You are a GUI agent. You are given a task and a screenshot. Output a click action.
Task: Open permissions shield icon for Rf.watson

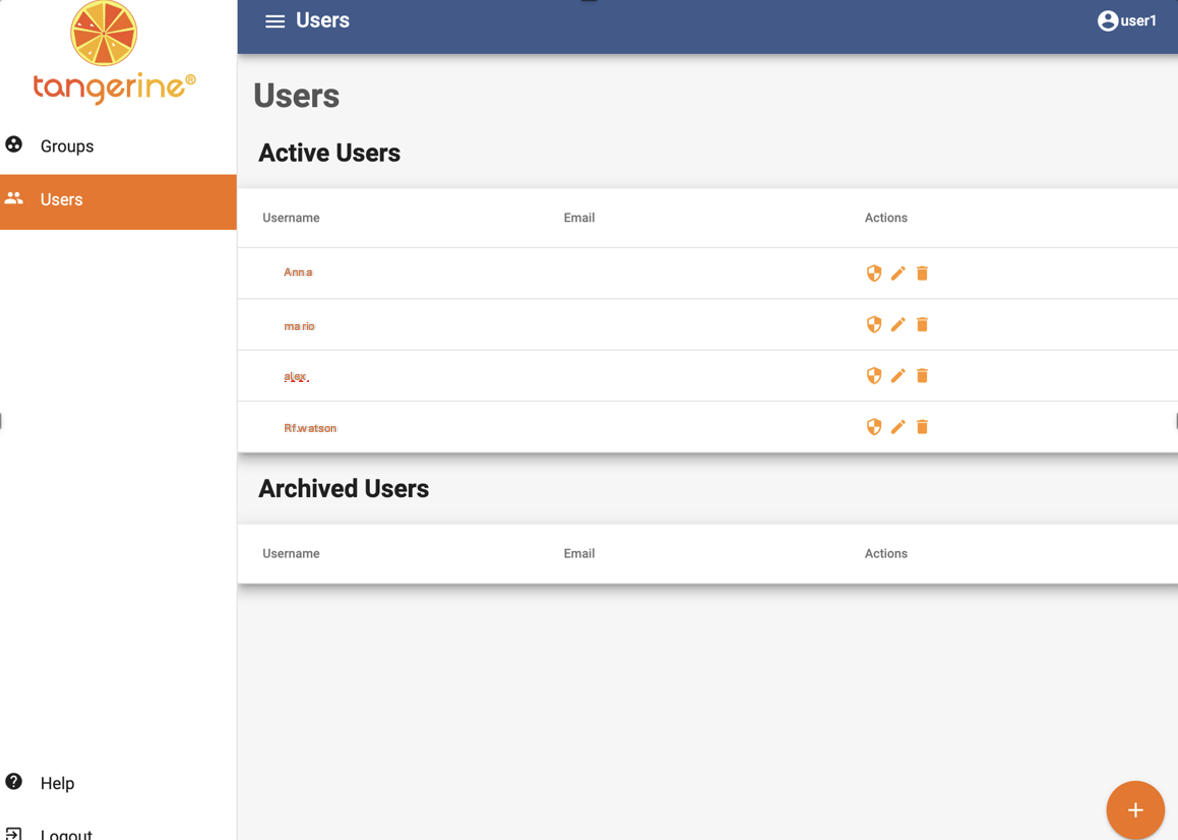tap(874, 427)
